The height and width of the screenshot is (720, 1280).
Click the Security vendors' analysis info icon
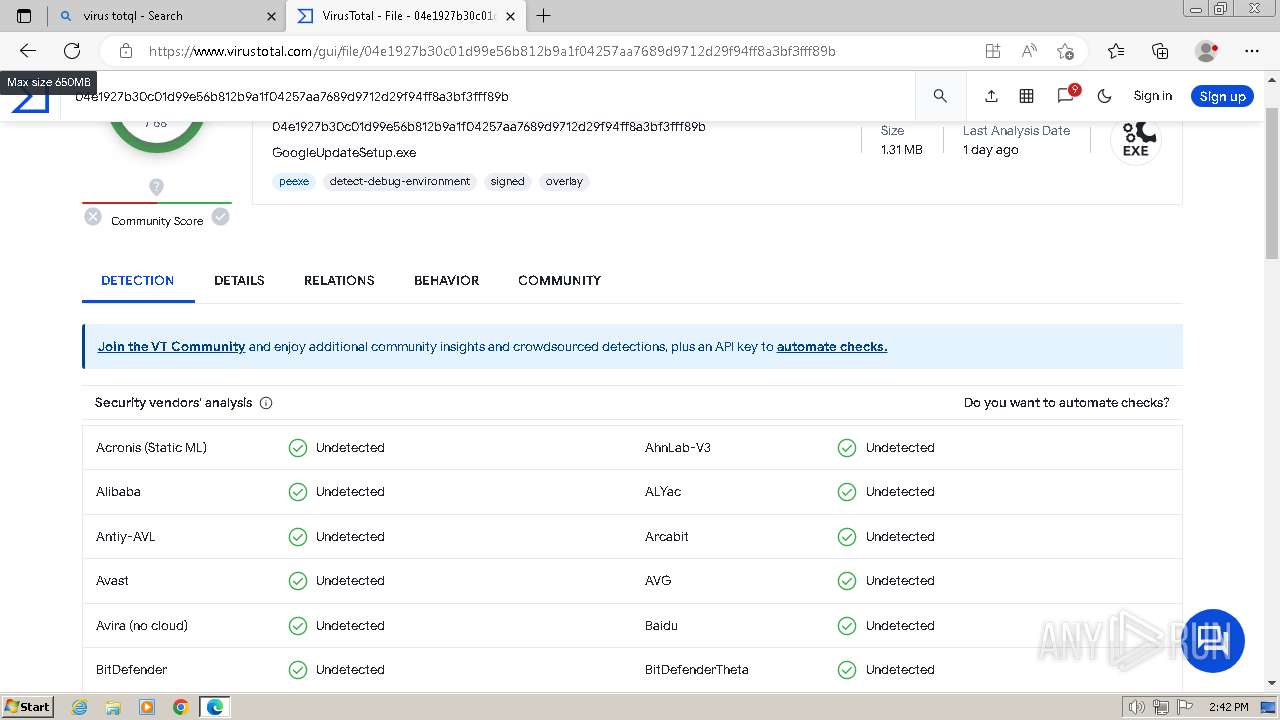(266, 403)
